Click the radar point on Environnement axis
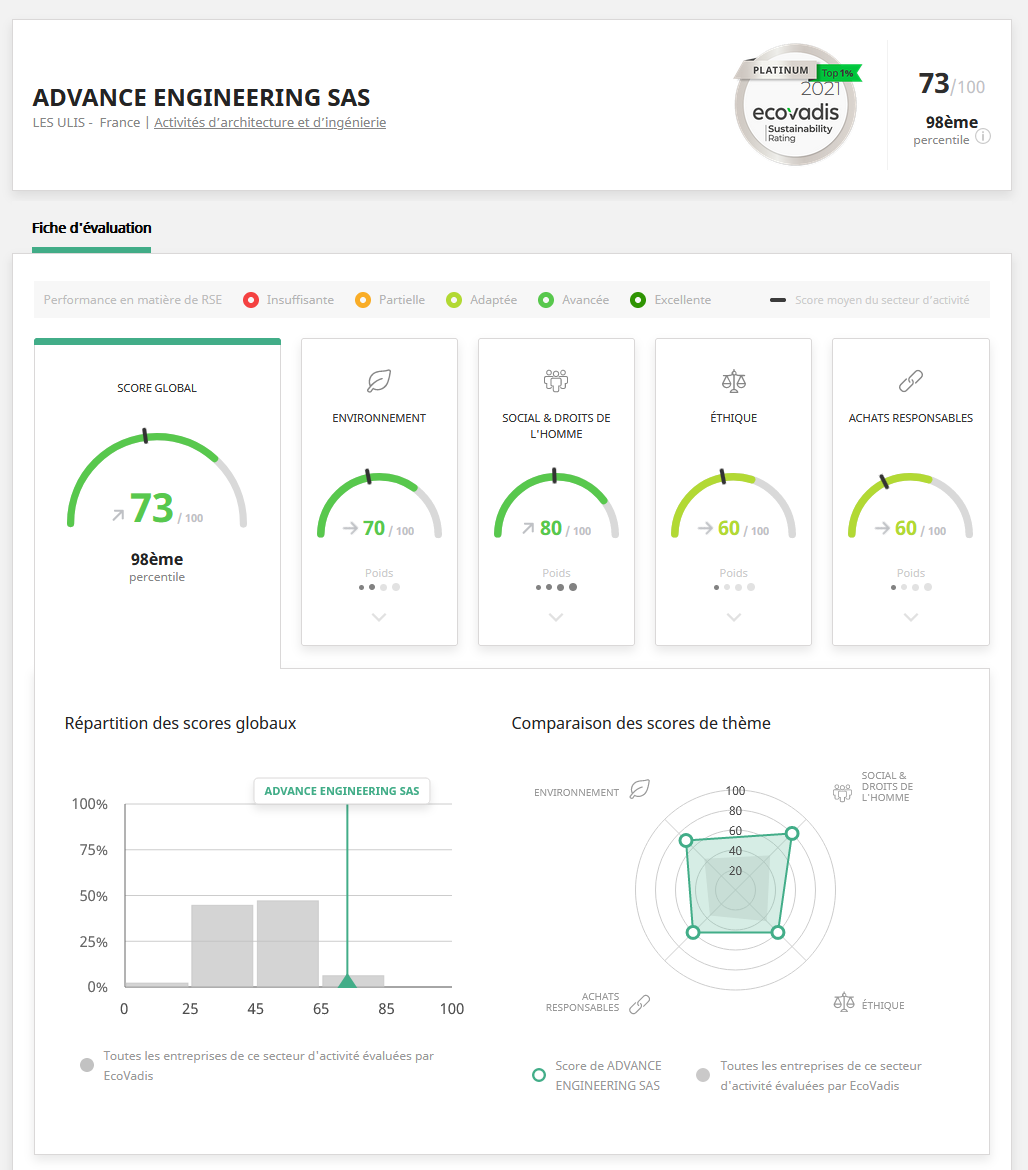The image size is (1028, 1170). click(686, 840)
